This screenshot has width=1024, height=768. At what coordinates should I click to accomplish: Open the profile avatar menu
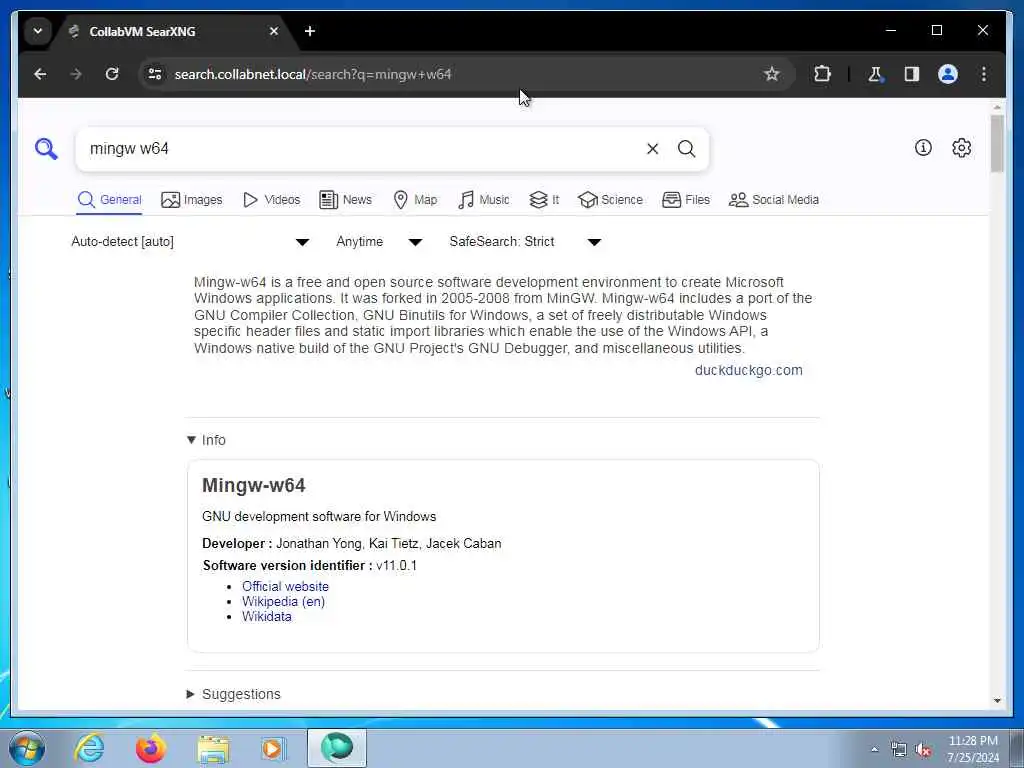click(x=948, y=74)
